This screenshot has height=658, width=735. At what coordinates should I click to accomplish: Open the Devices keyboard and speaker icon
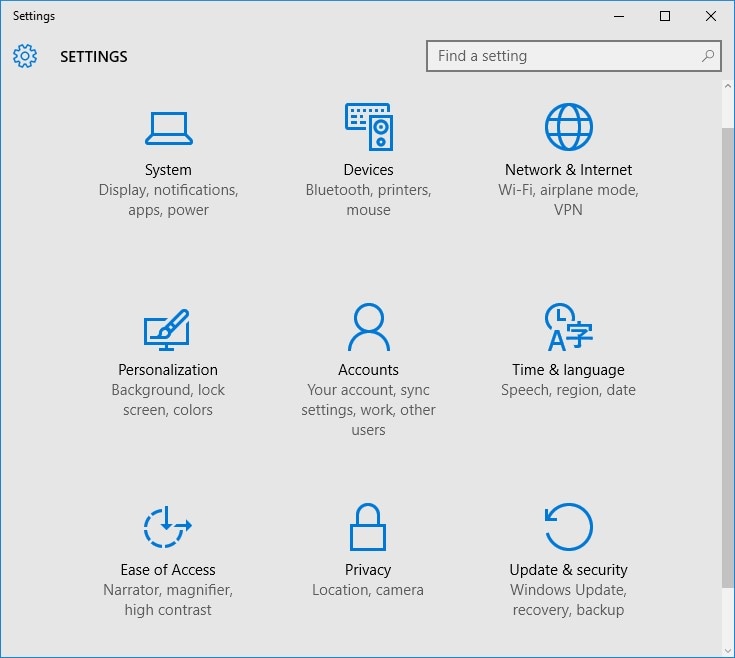(x=369, y=127)
